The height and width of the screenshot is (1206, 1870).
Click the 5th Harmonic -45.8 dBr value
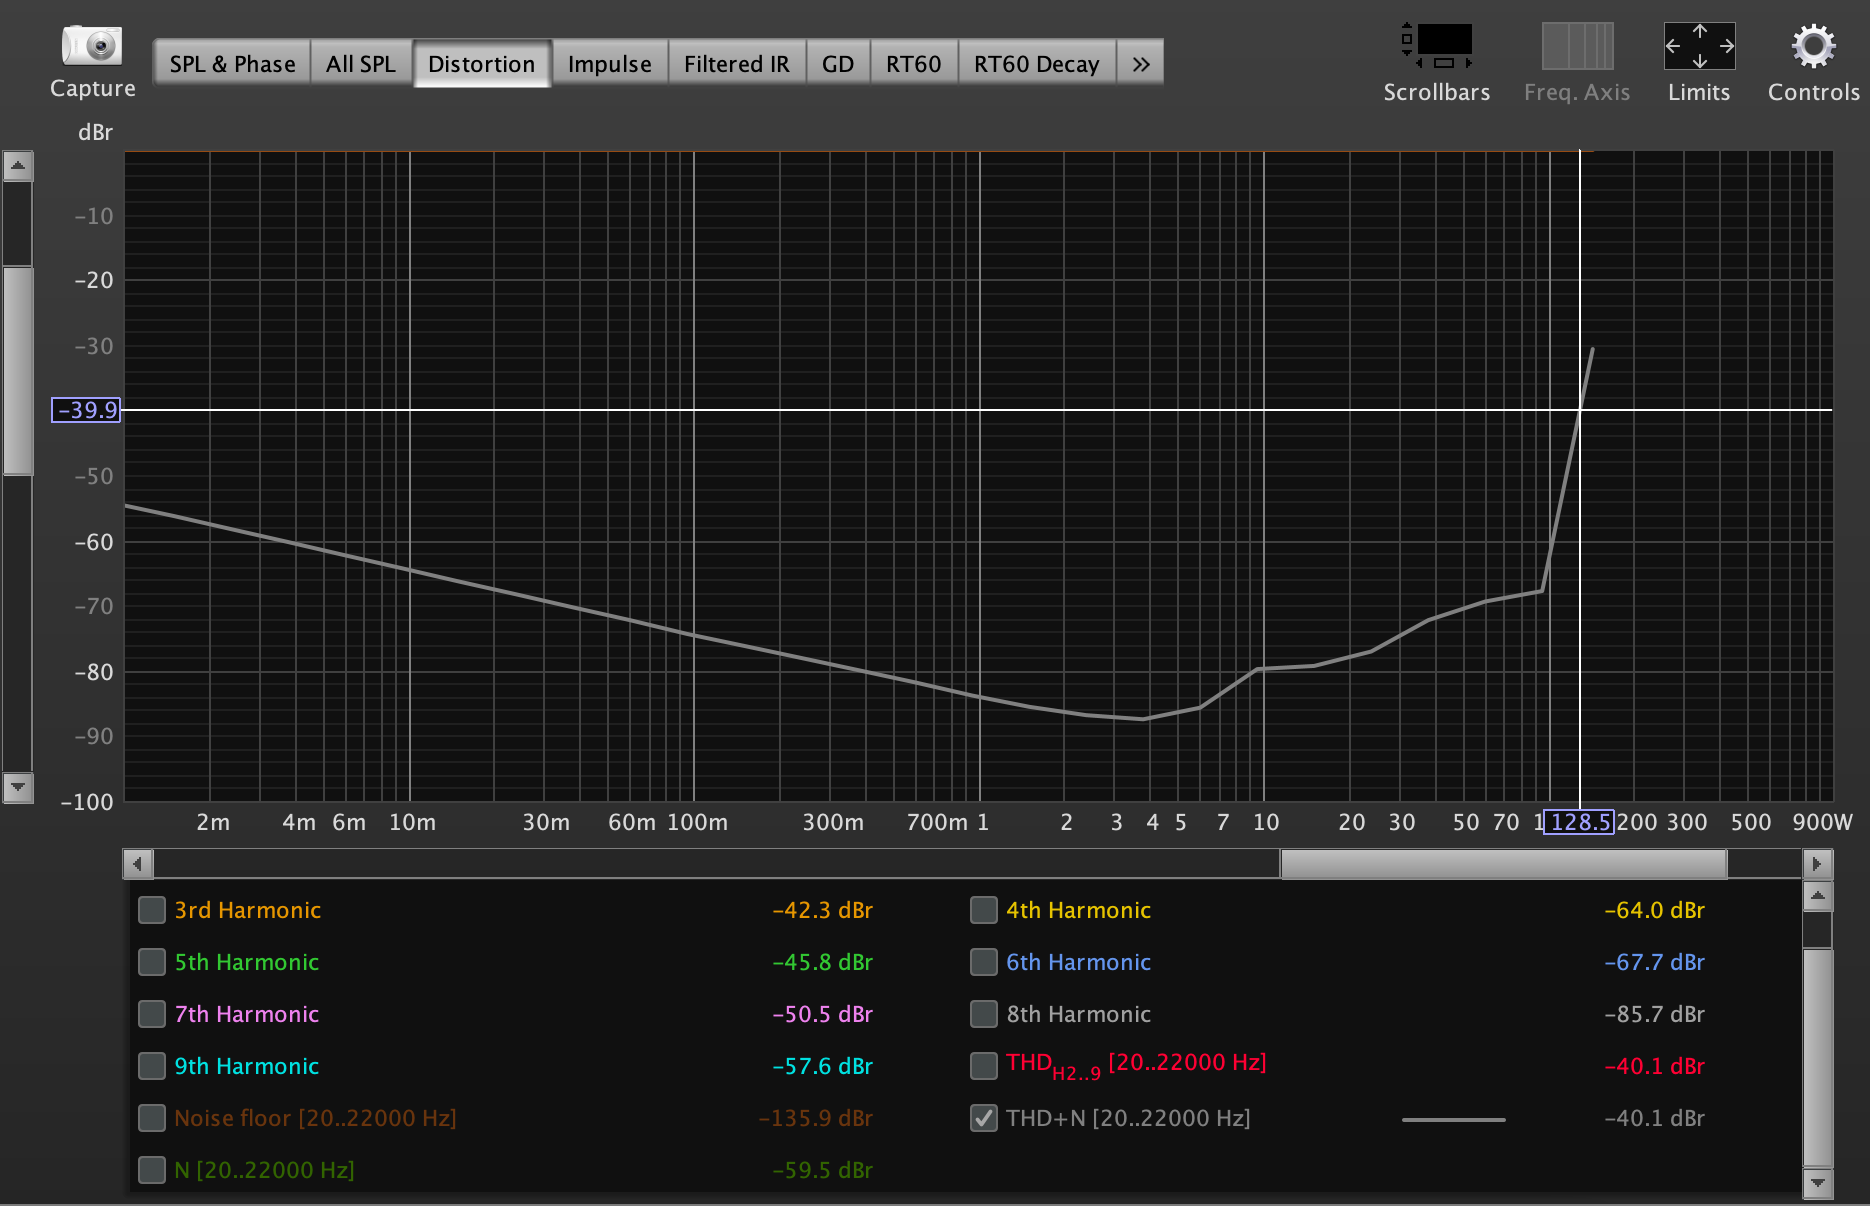coord(822,962)
